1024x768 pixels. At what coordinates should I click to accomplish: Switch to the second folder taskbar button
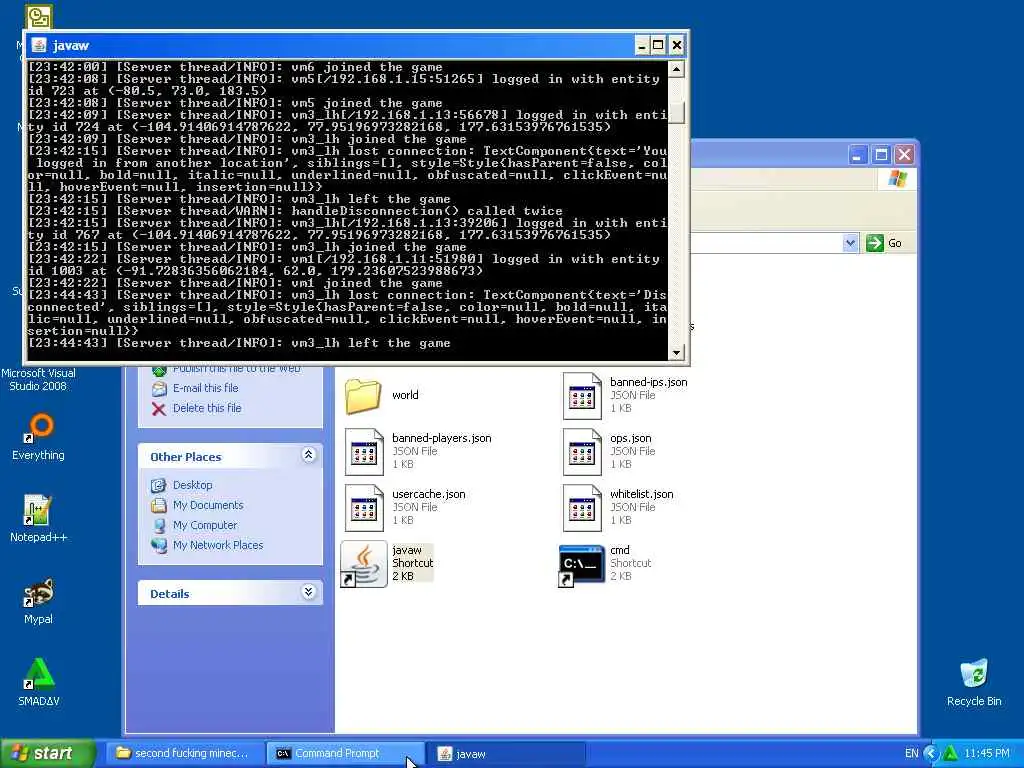tap(185, 754)
